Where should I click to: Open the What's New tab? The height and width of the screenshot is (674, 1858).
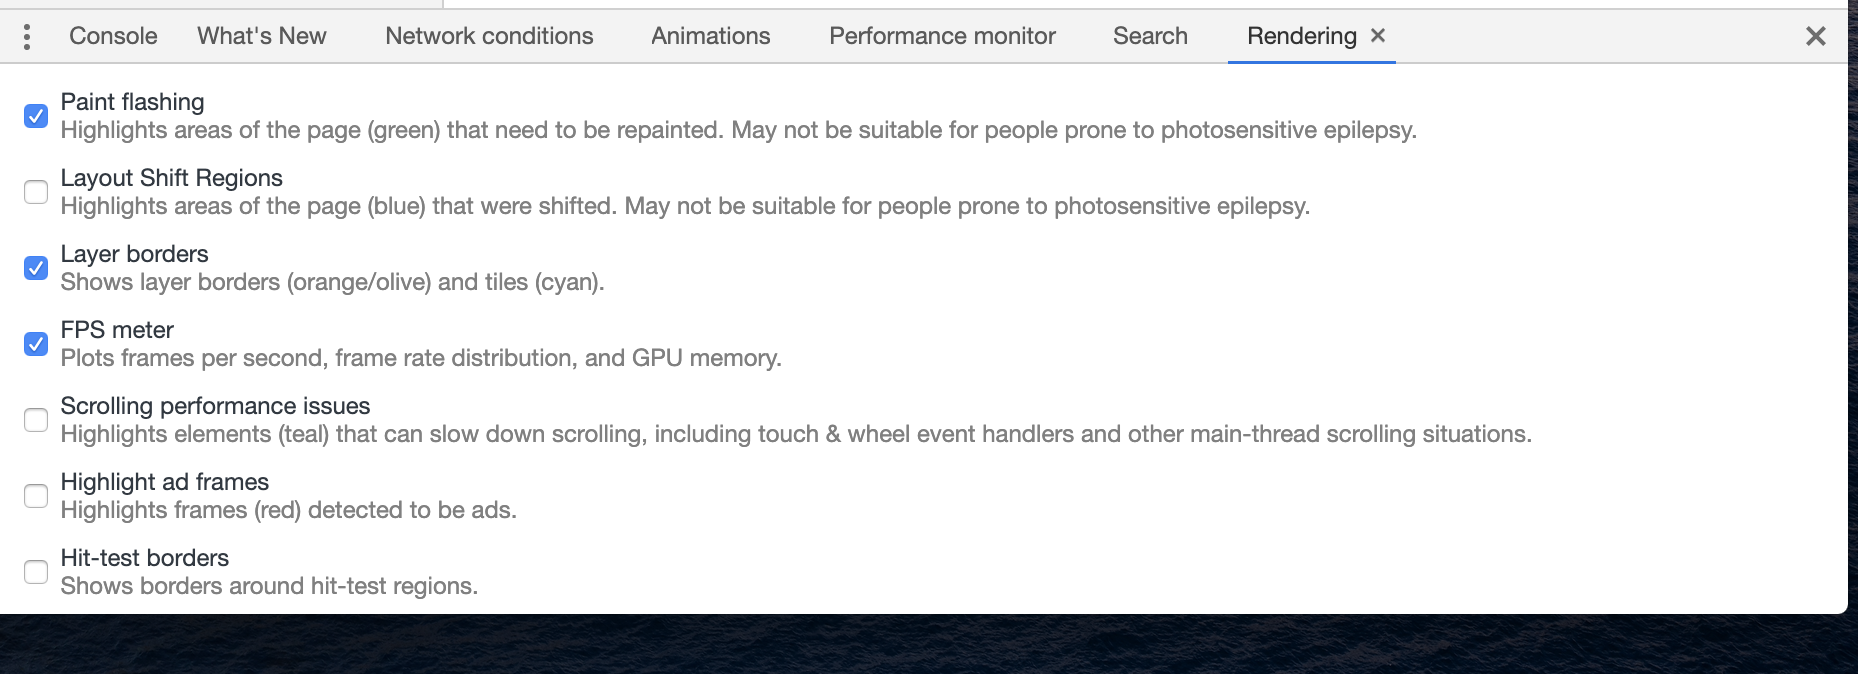click(262, 36)
